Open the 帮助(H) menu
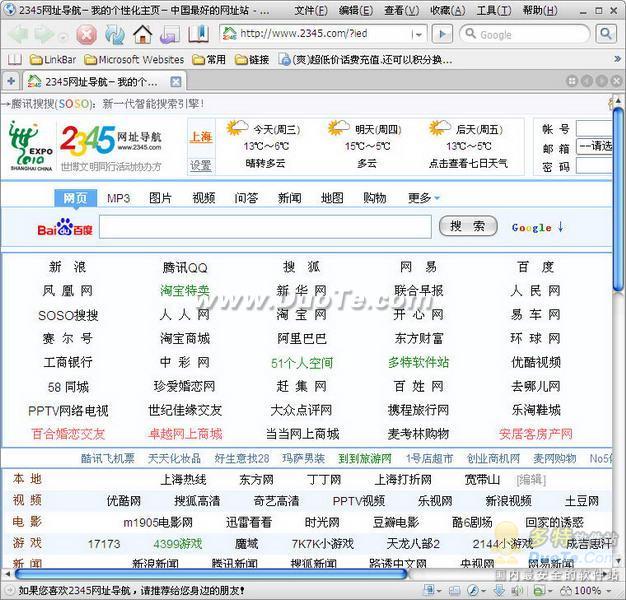Viewport: 626px width, 600px height. [540, 11]
